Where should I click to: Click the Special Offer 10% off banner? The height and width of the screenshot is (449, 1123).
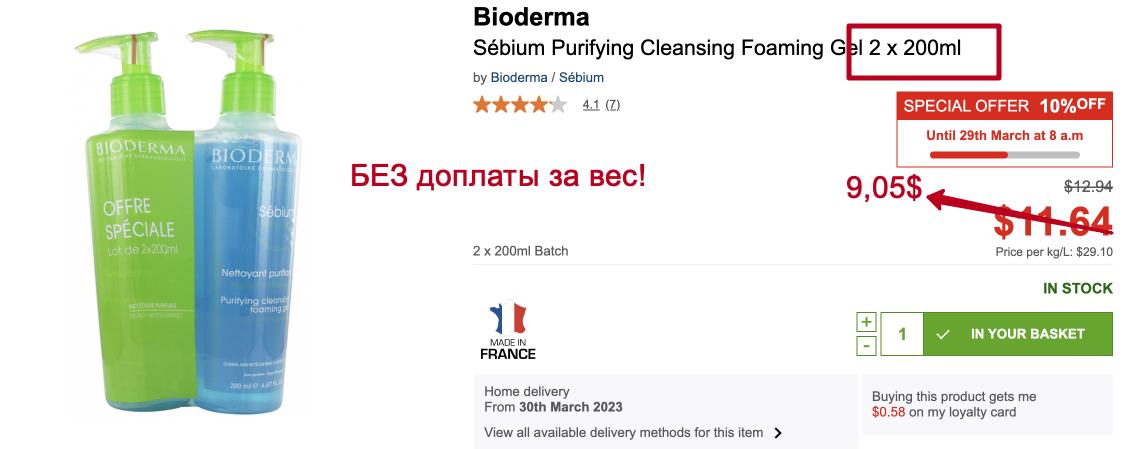tap(1004, 106)
